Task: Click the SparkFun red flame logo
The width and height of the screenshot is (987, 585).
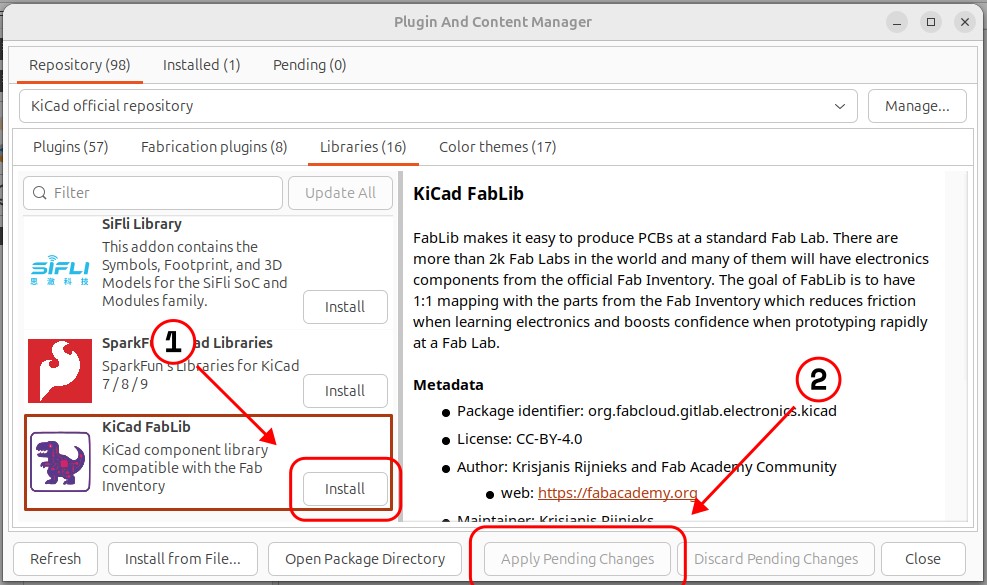Action: (58, 371)
